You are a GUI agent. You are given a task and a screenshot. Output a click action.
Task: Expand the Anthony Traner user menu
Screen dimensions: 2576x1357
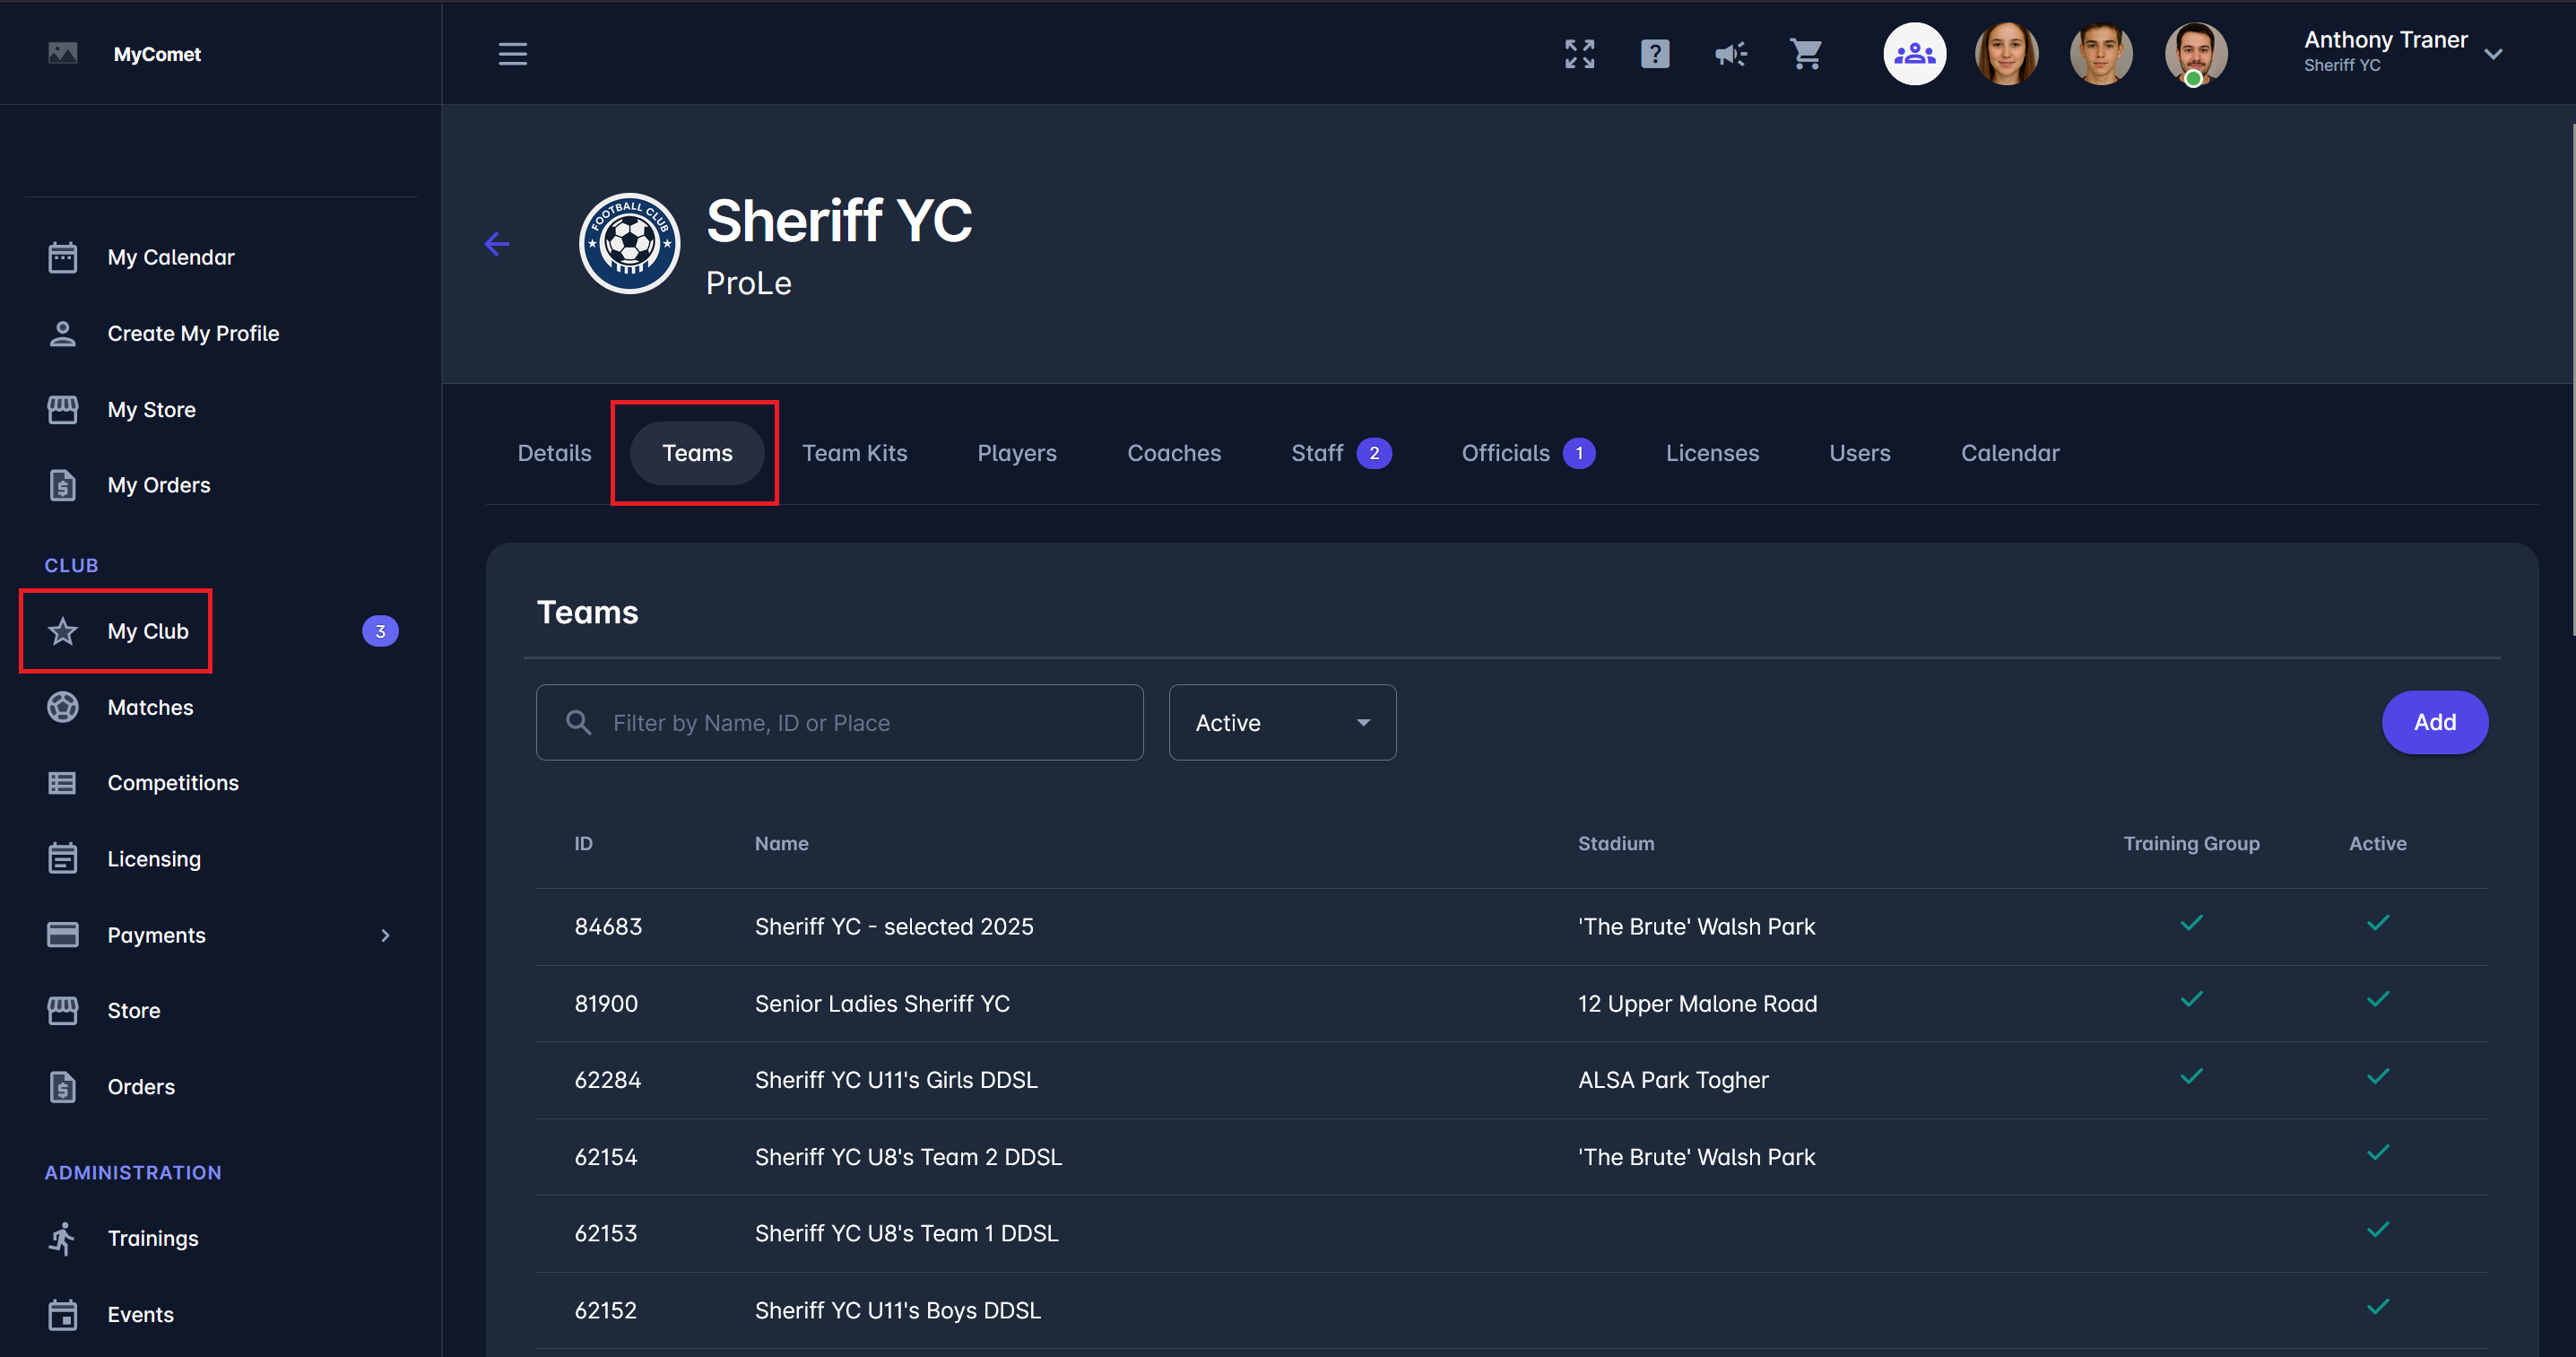point(2493,54)
